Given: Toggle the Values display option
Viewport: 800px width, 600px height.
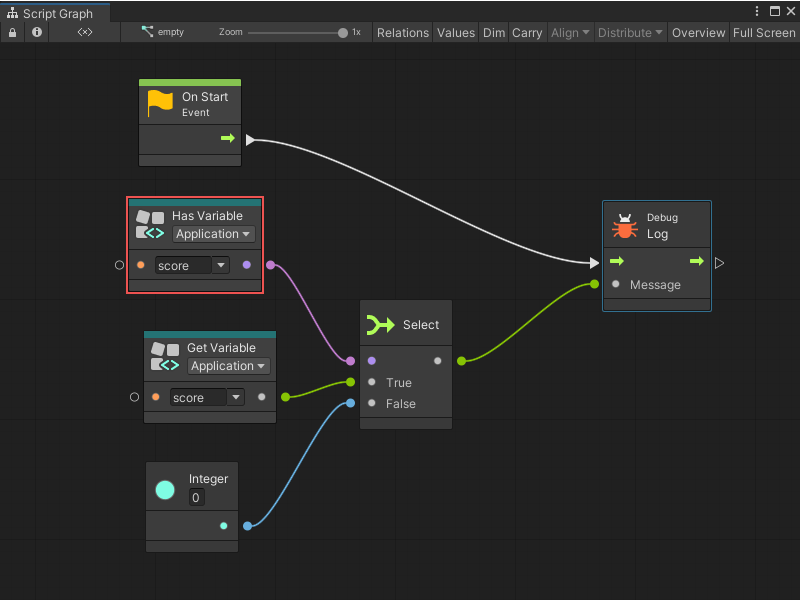Looking at the screenshot, I should (x=456, y=32).
